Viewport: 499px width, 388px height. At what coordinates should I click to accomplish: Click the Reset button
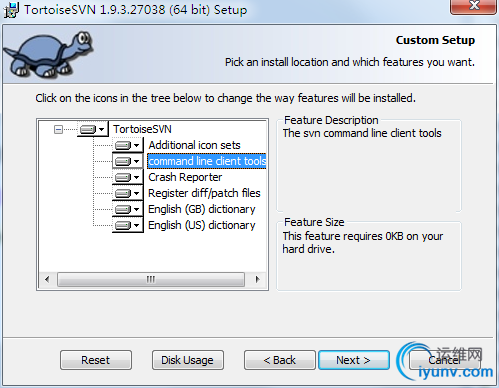pos(96,360)
